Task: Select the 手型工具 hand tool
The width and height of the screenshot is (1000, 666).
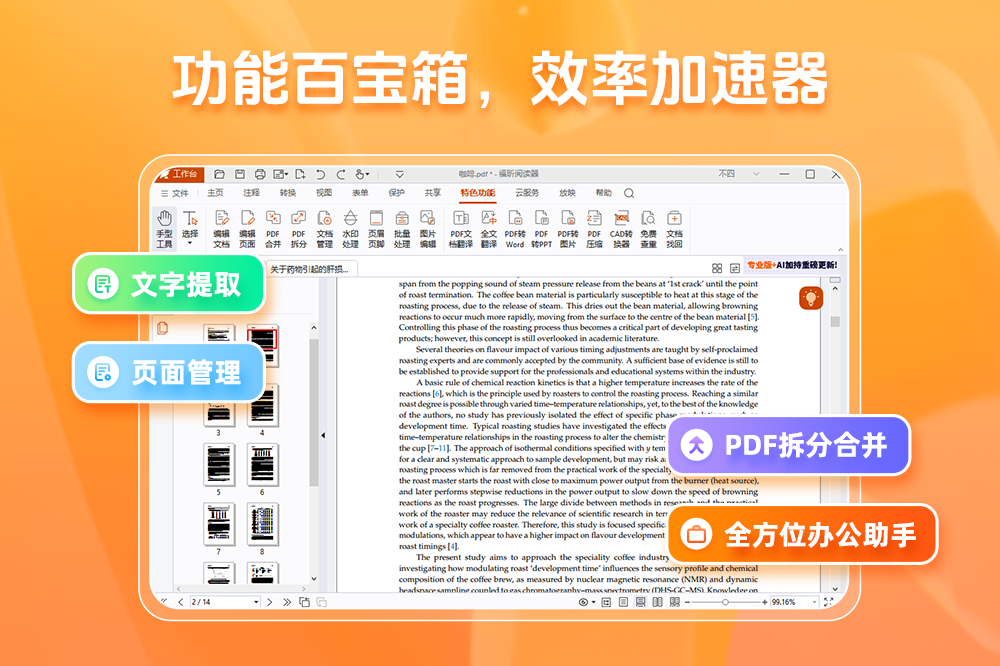Action: point(164,228)
